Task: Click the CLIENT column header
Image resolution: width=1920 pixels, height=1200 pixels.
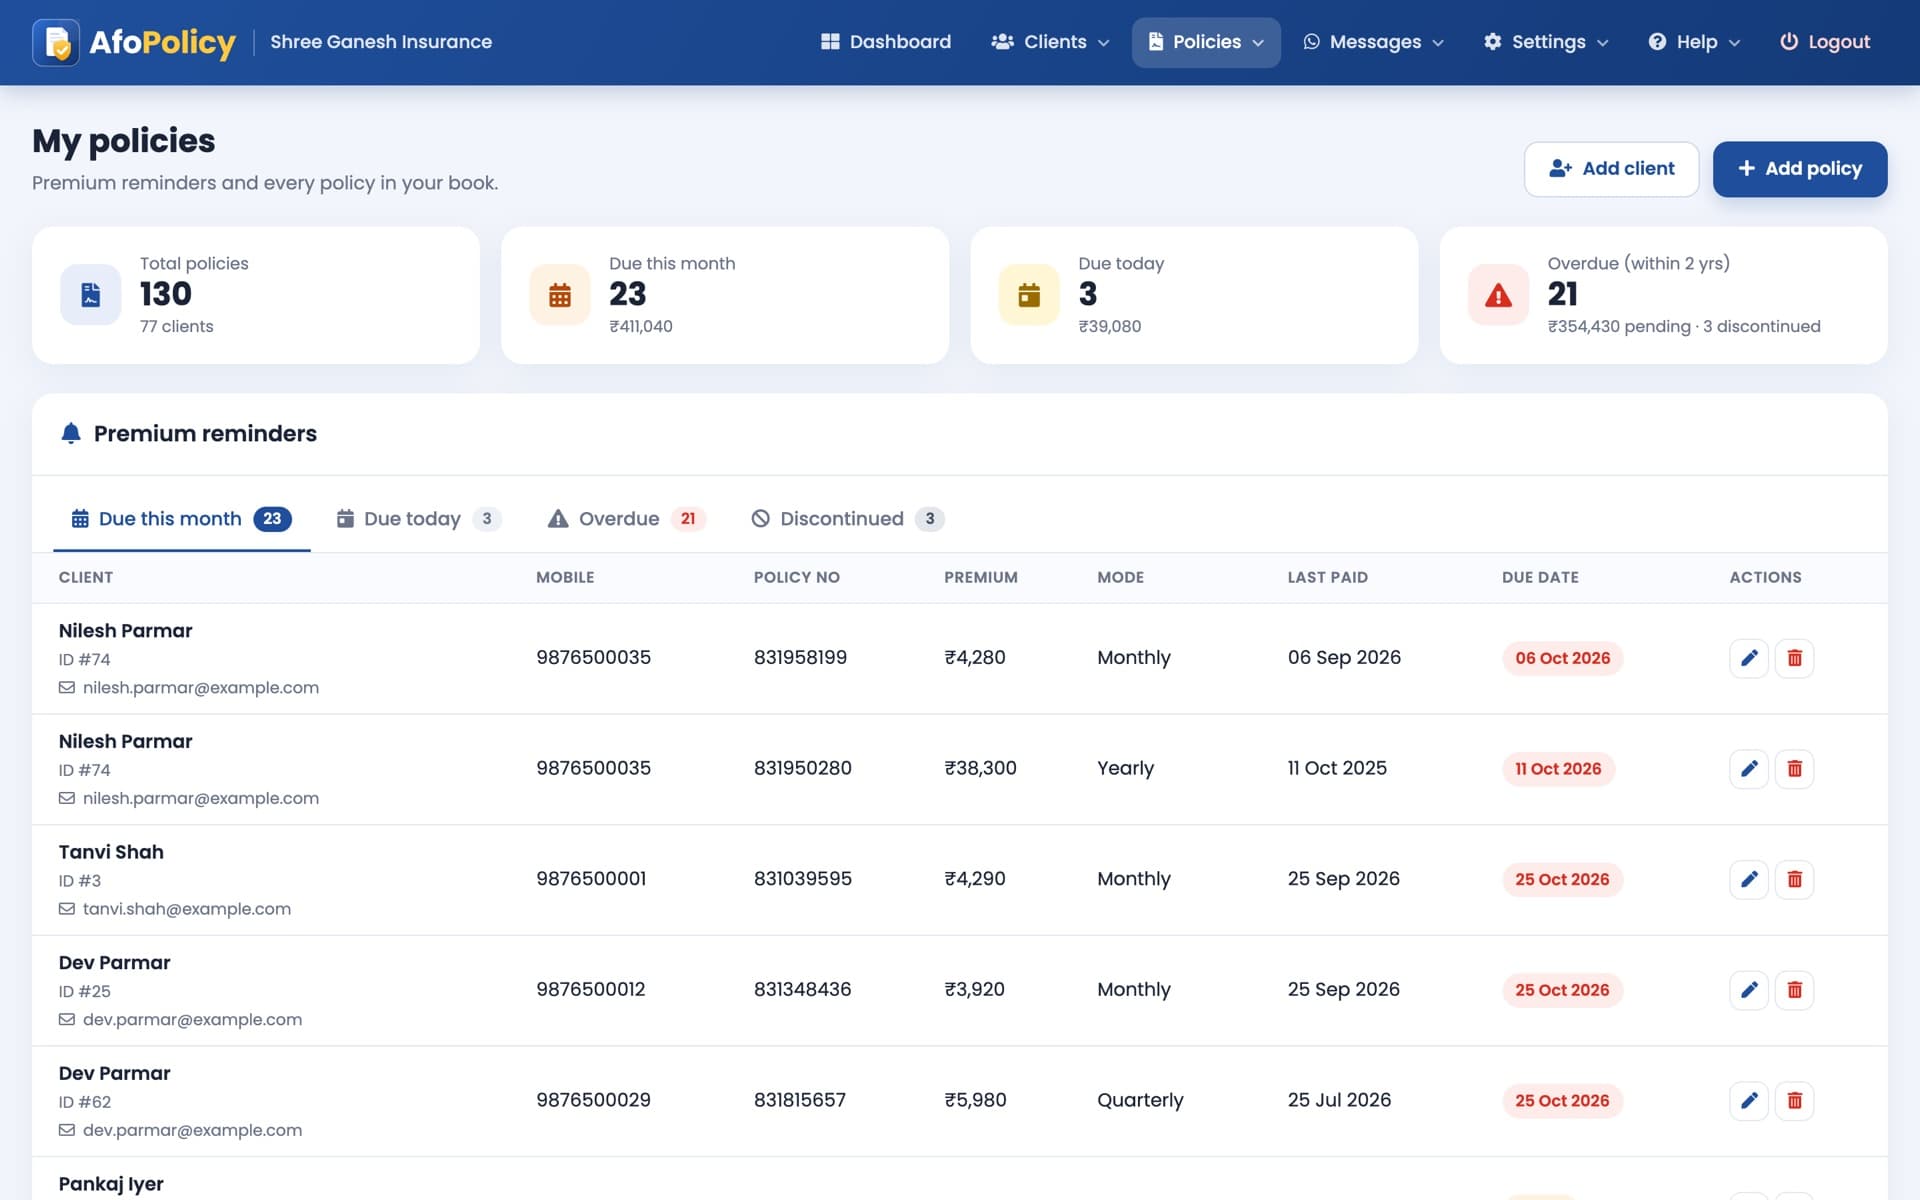Action: (x=86, y=577)
